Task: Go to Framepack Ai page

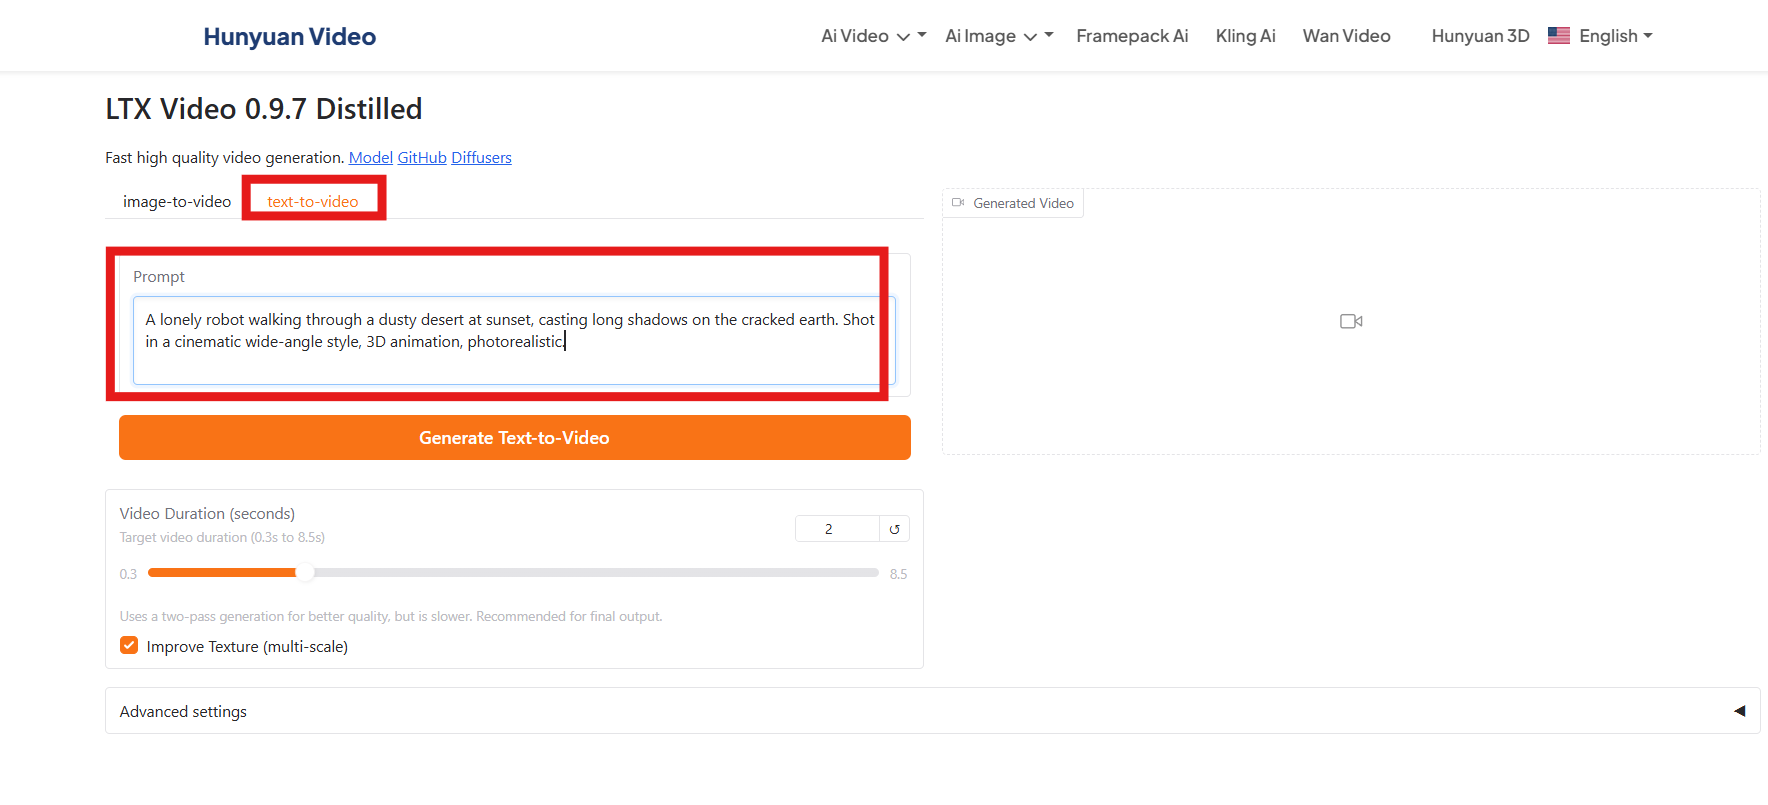Action: 1132,36
